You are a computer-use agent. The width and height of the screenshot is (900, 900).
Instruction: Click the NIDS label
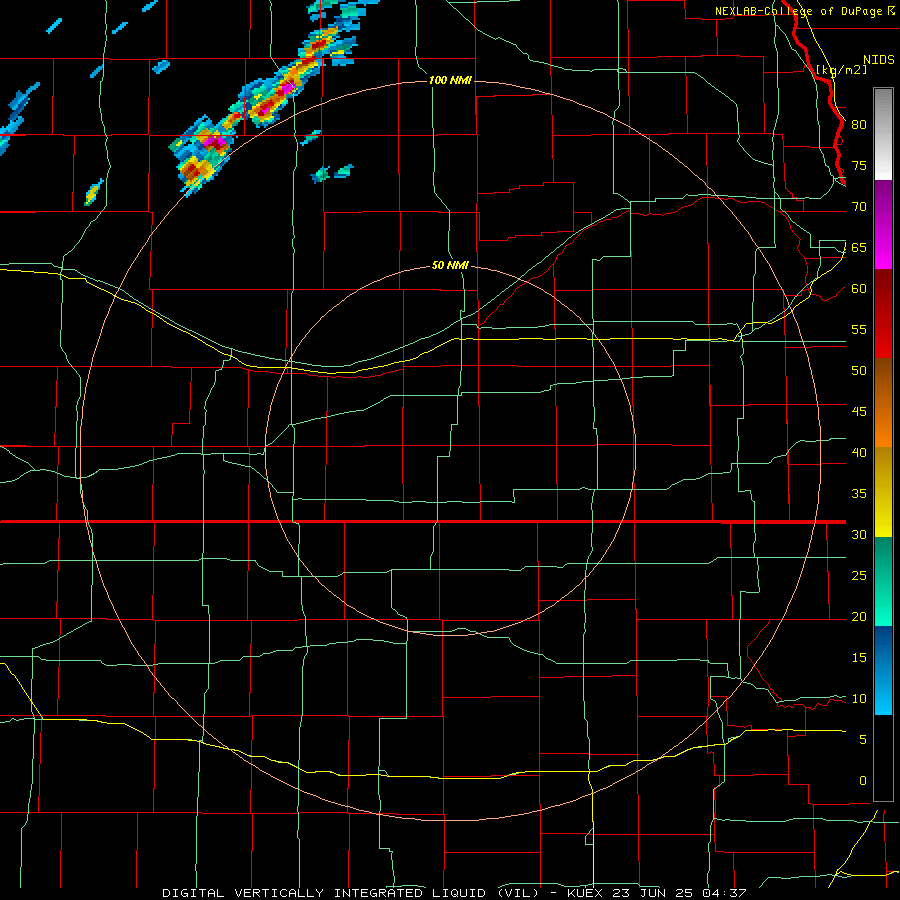pyautogui.click(x=879, y=60)
